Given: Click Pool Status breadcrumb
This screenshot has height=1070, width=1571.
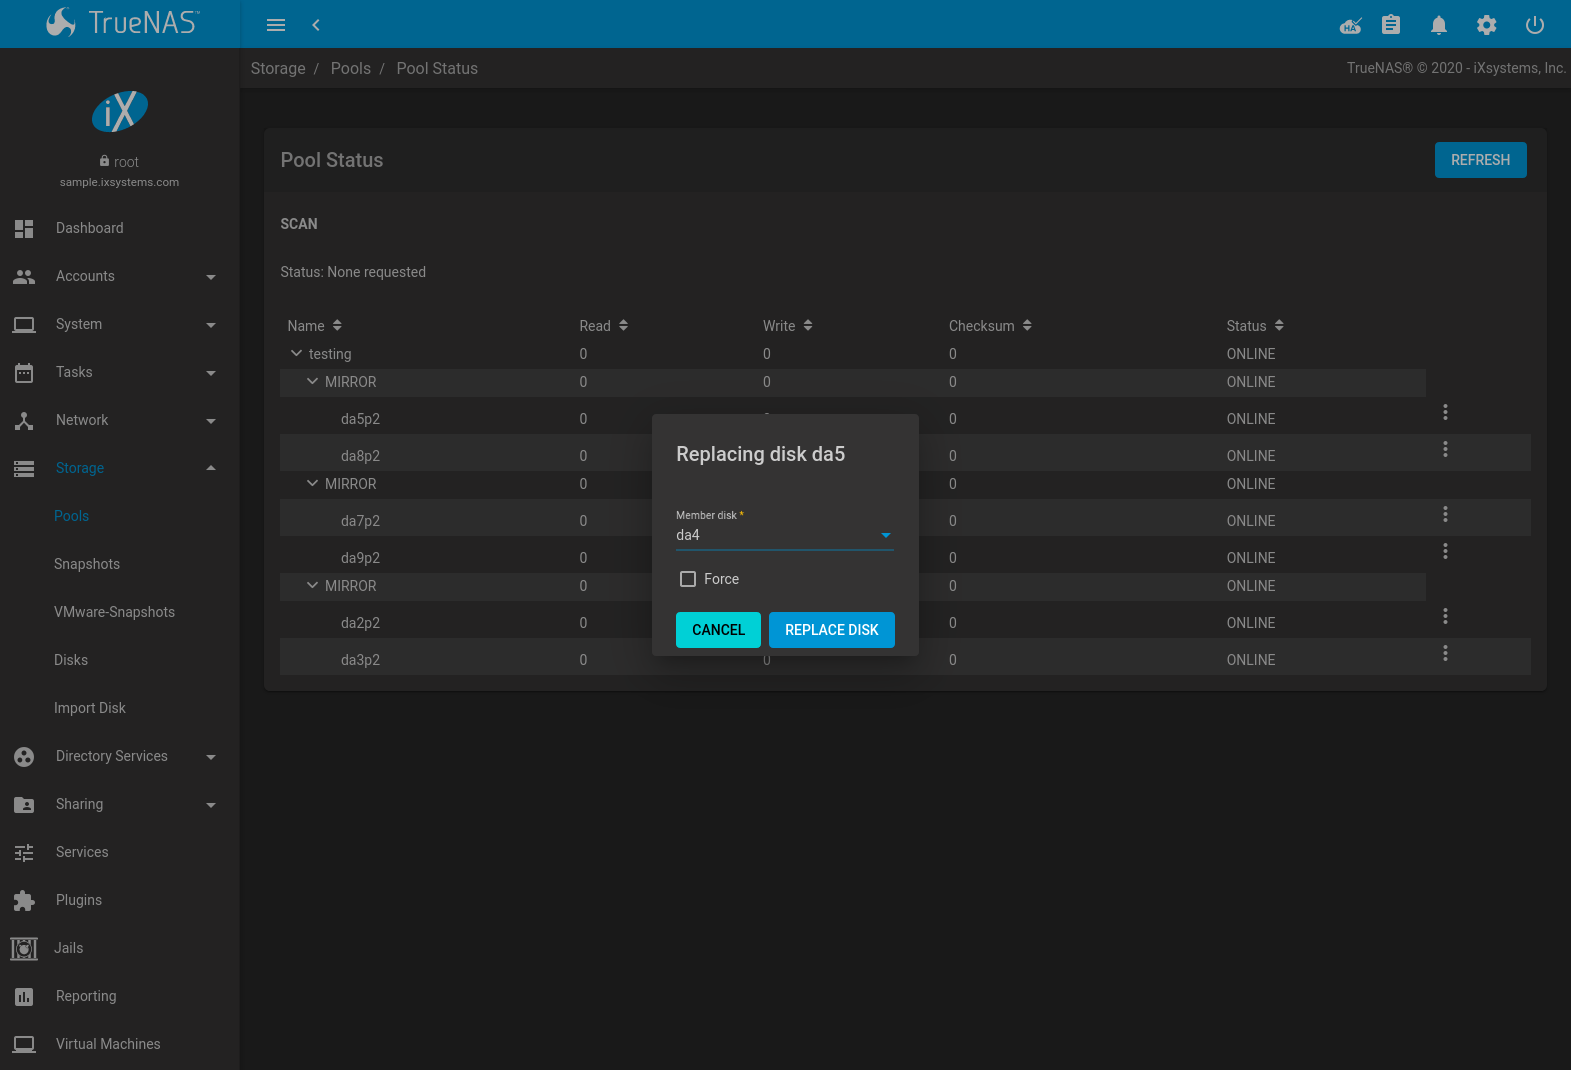Looking at the screenshot, I should pyautogui.click(x=437, y=68).
